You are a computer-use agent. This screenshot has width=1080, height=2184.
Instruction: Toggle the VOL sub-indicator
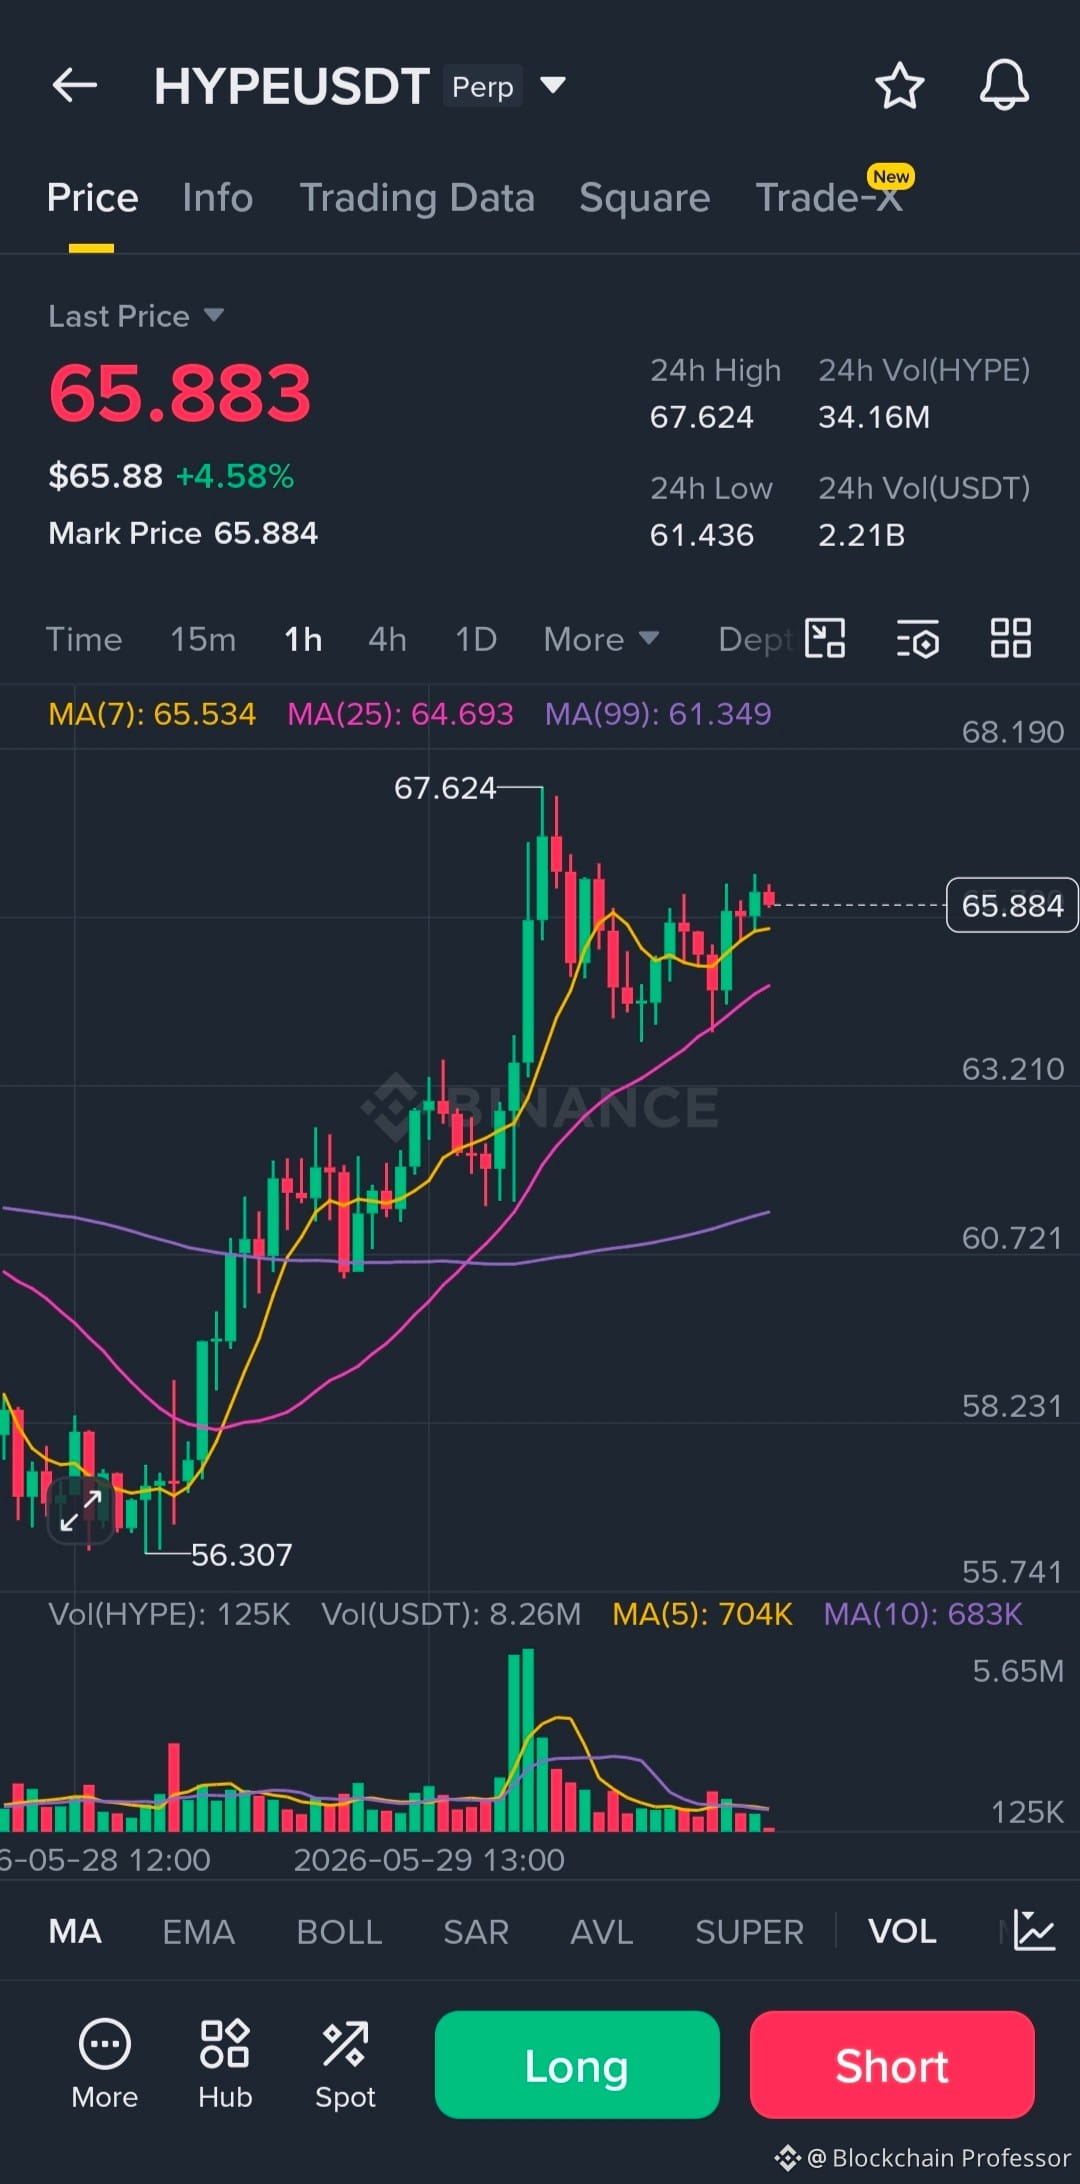tap(902, 1931)
